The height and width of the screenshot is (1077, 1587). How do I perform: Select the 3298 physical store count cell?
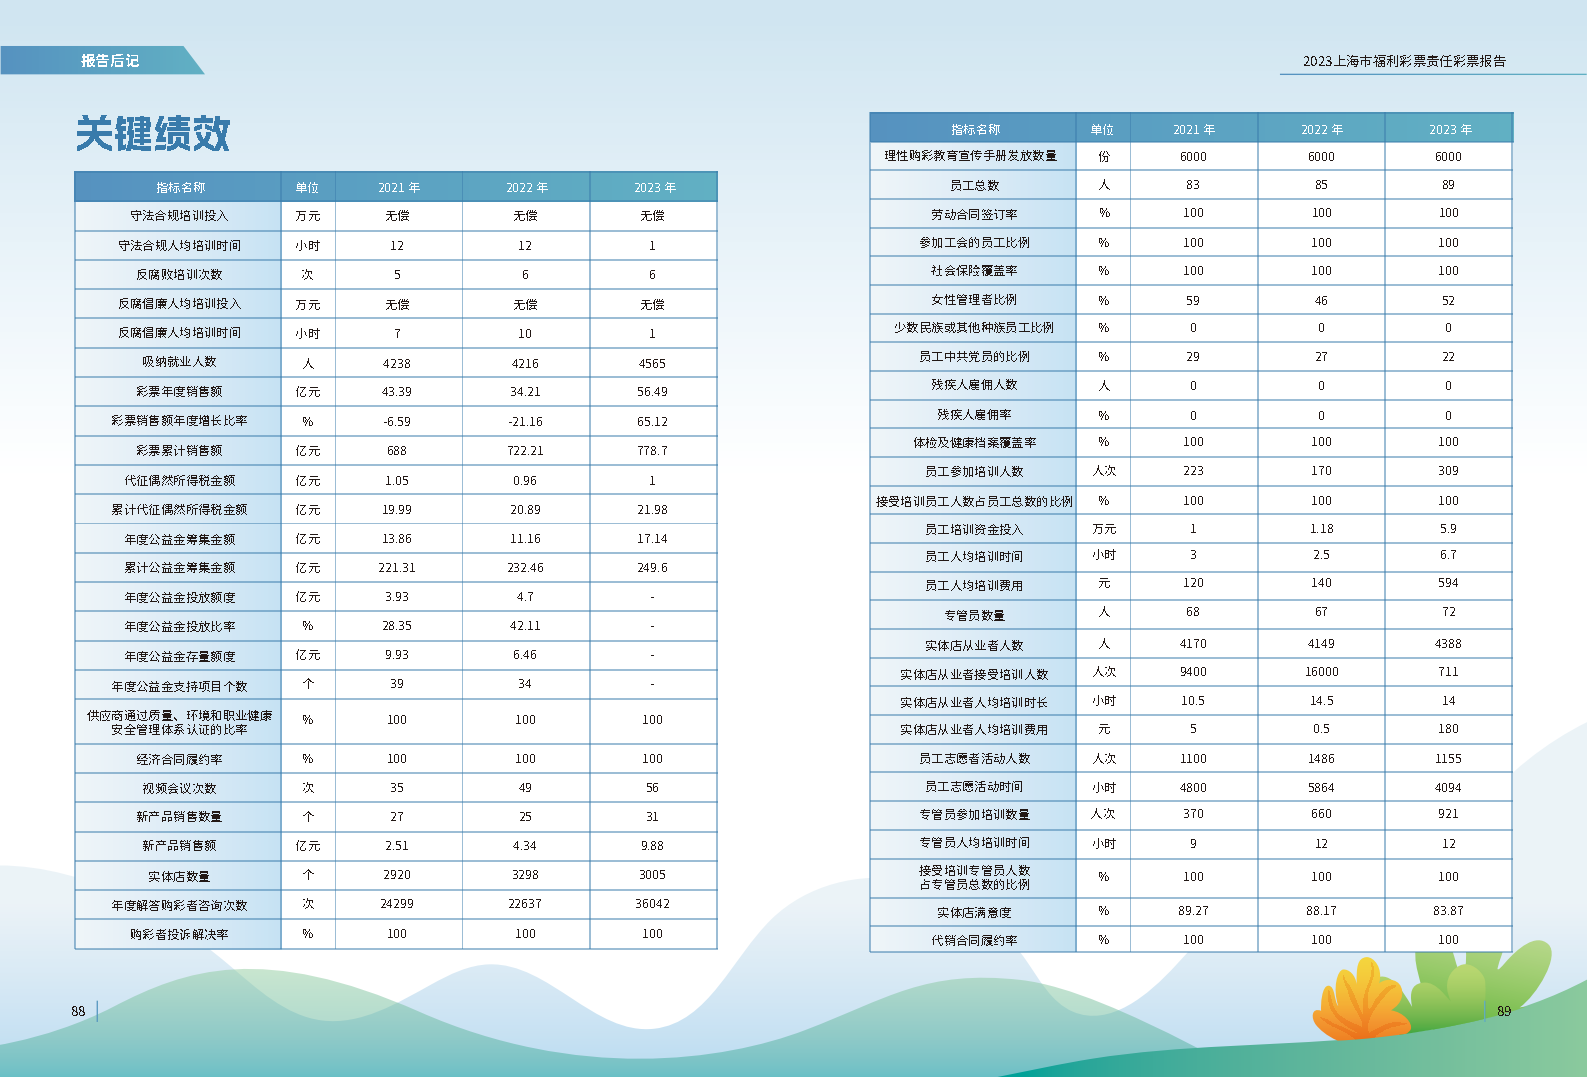[525, 875]
